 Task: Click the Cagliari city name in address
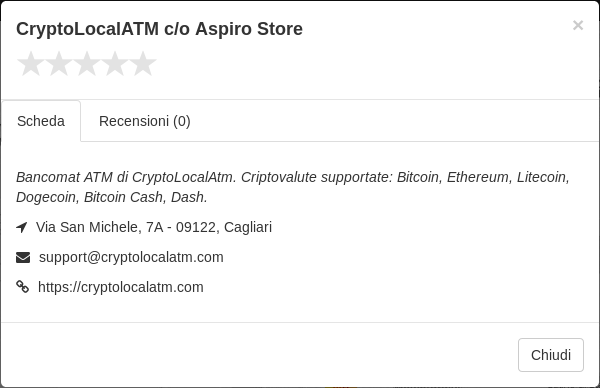pyautogui.click(x=248, y=227)
